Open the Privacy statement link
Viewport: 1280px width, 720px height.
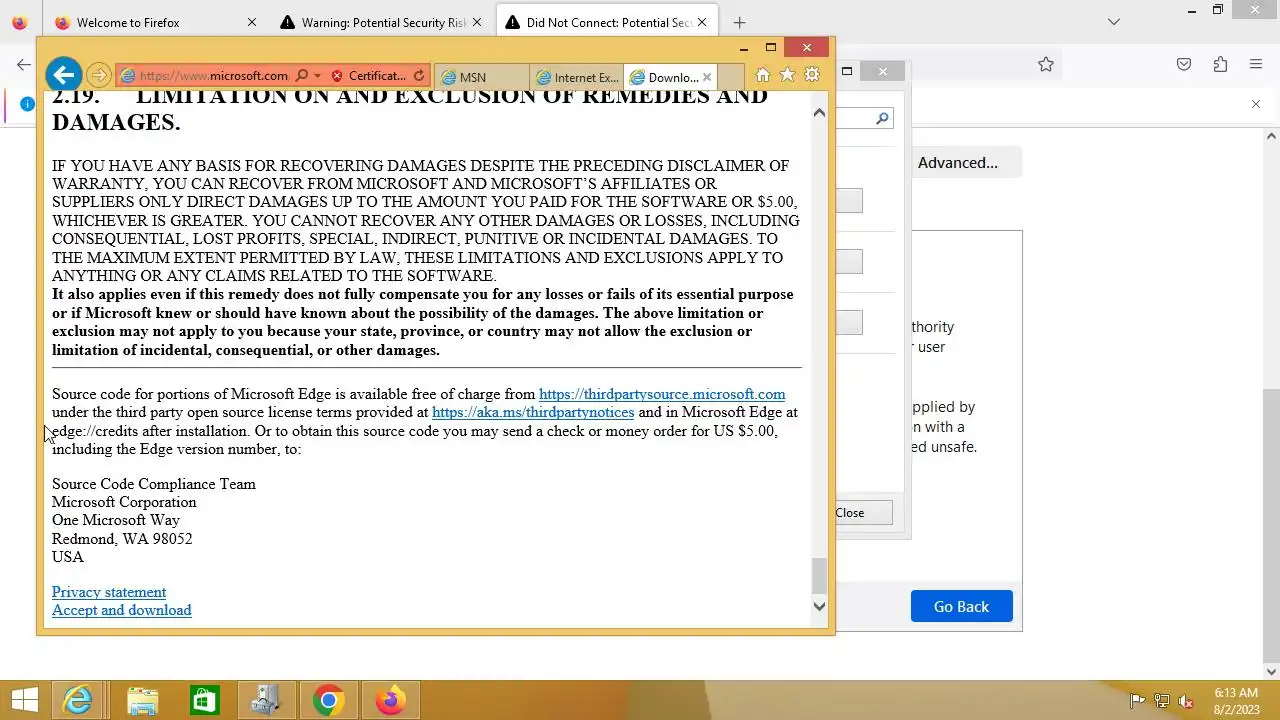click(x=109, y=592)
